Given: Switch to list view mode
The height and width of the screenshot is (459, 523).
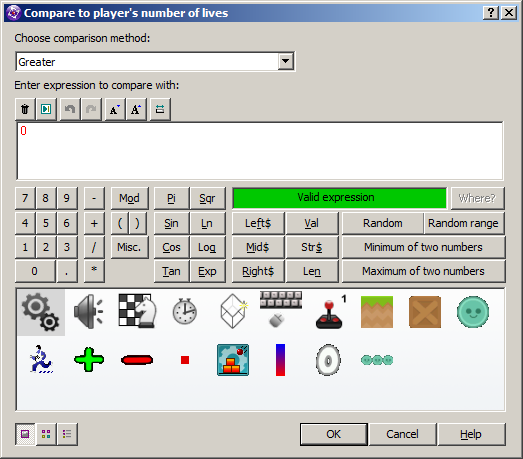Looking at the screenshot, I should (67, 434).
